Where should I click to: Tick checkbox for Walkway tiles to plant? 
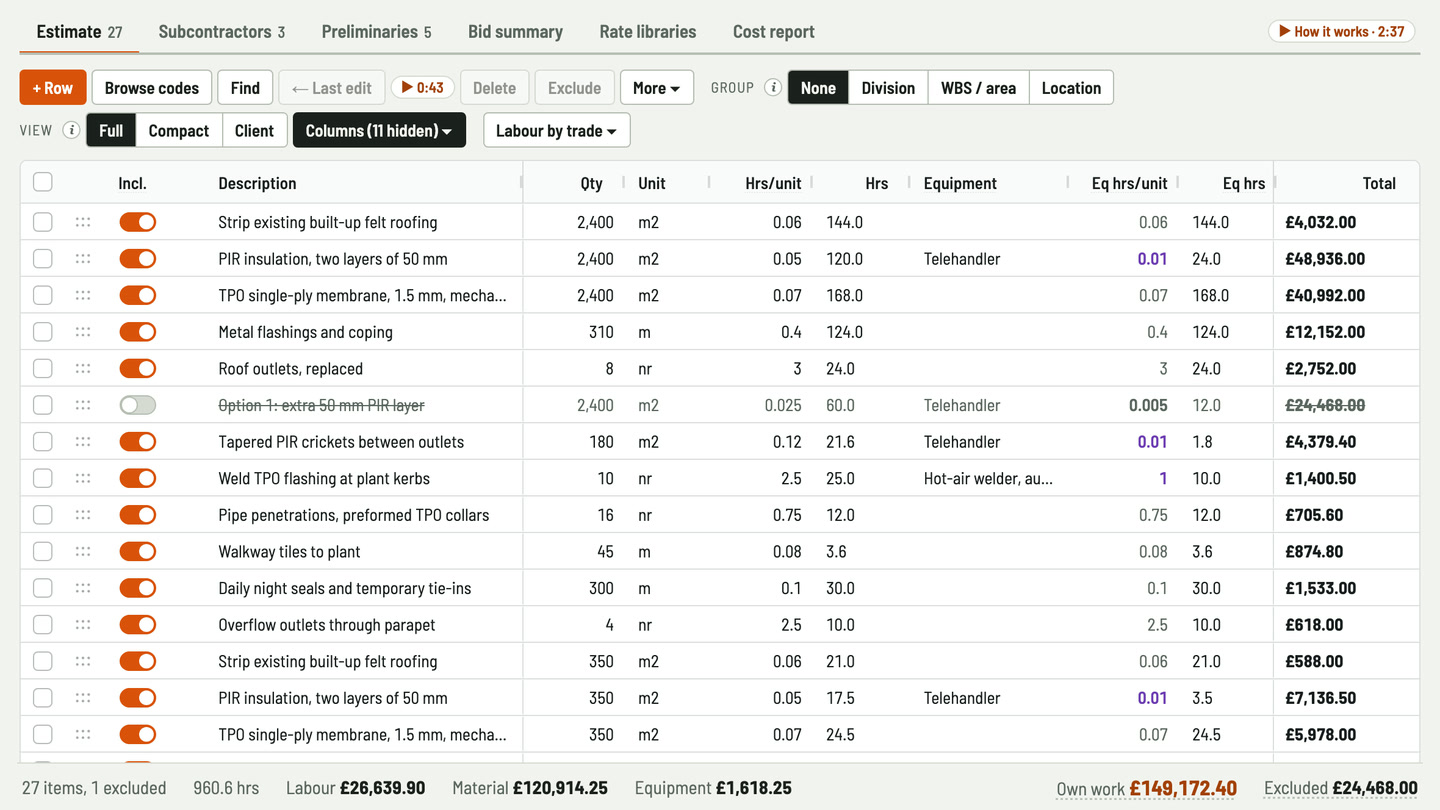pos(43,552)
